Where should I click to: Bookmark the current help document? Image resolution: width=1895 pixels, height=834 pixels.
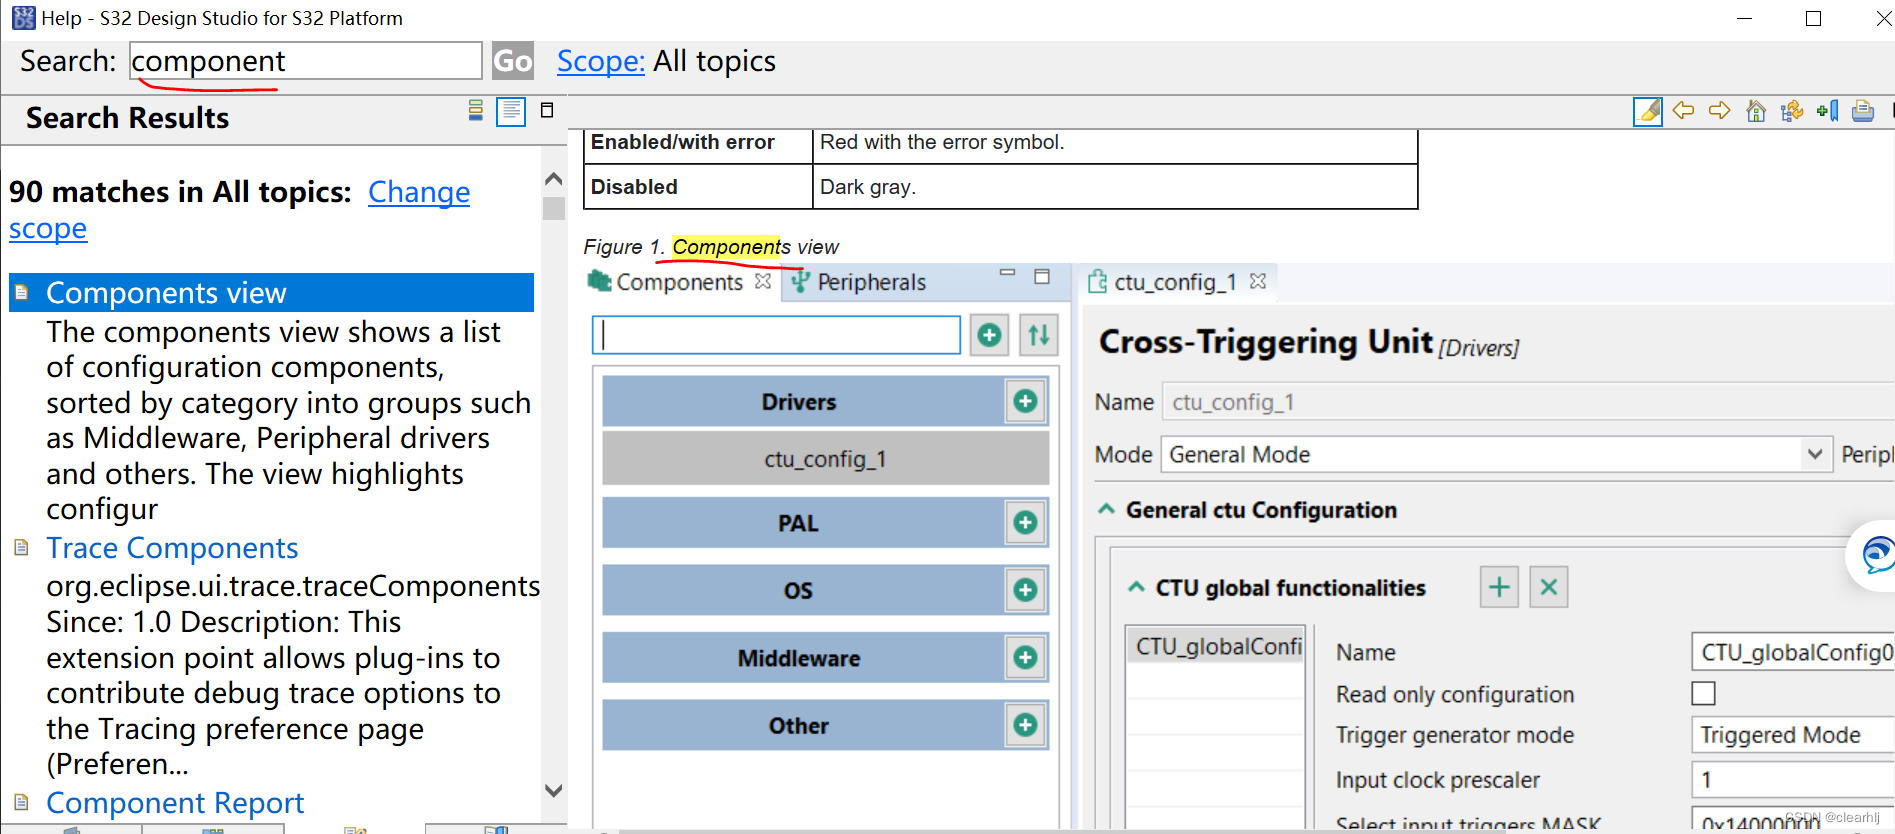(1828, 111)
